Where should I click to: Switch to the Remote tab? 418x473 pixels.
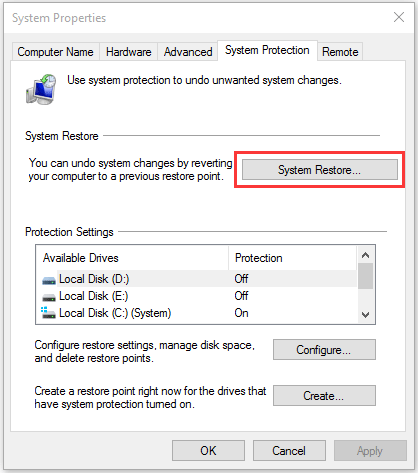[340, 52]
